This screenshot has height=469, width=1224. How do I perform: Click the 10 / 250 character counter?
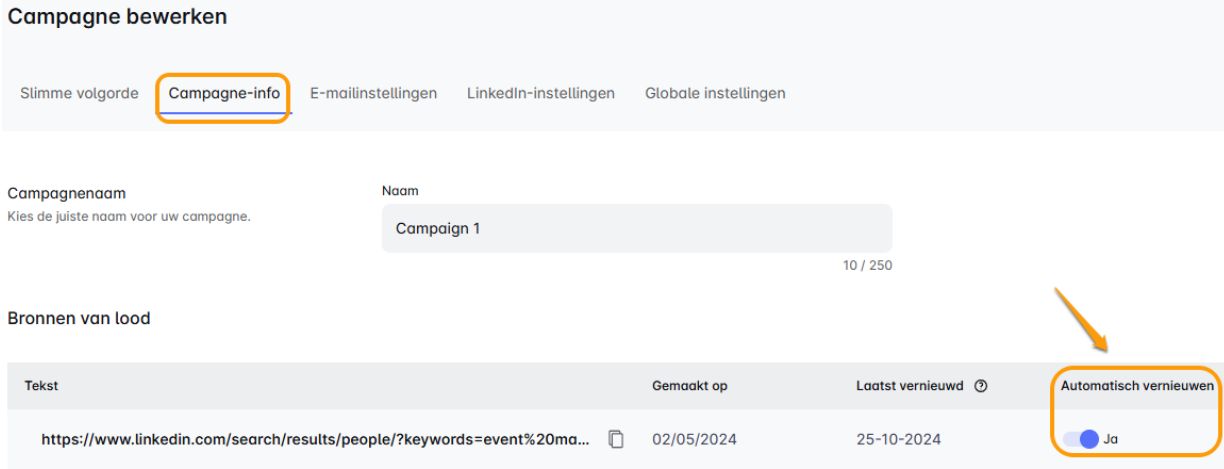click(x=867, y=266)
